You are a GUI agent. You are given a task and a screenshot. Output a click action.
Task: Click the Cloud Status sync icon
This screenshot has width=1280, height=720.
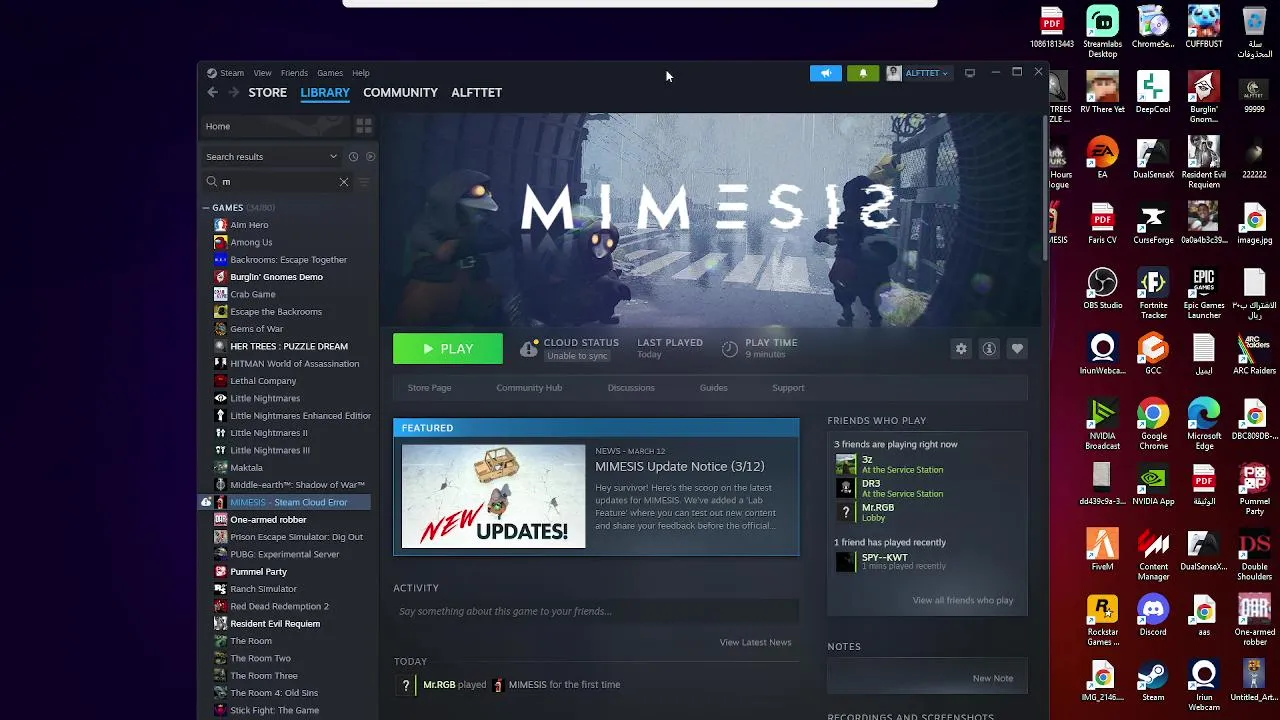click(x=529, y=349)
